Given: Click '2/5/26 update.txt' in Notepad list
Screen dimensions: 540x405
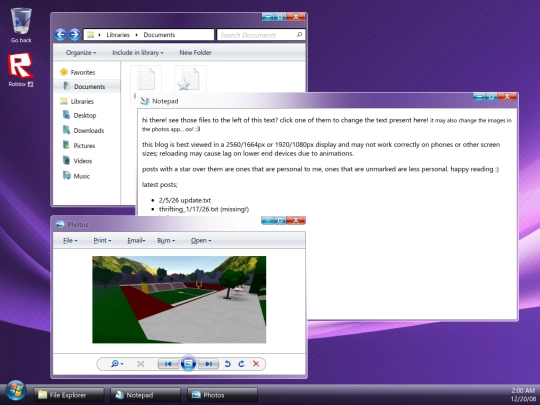Looking at the screenshot, I should coord(185,200).
